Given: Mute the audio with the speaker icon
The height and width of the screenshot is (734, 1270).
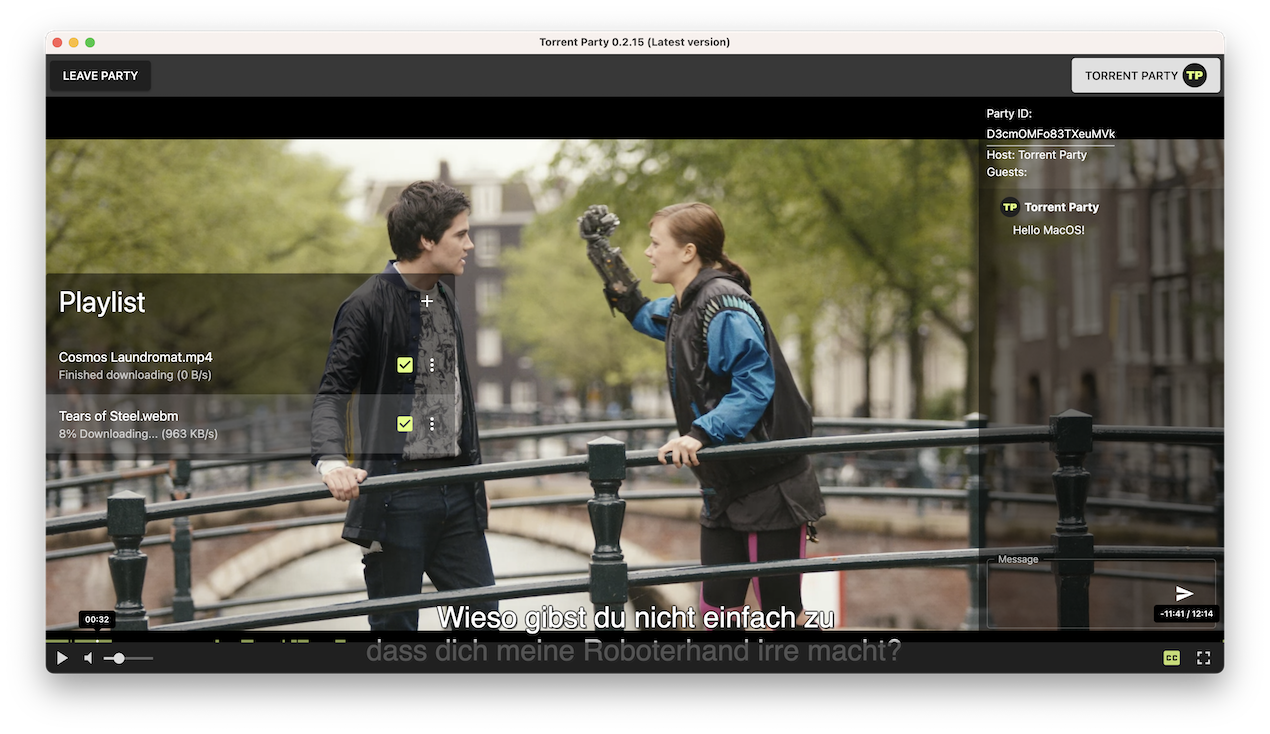Looking at the screenshot, I should point(88,658).
